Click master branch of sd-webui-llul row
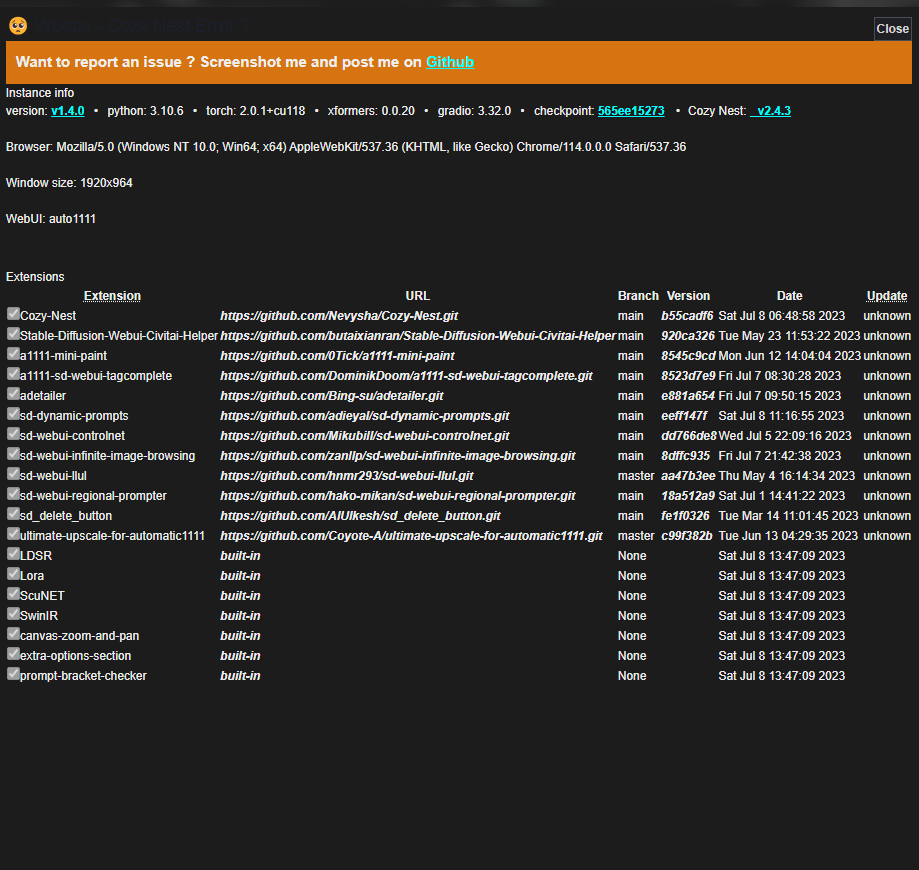 (635, 475)
